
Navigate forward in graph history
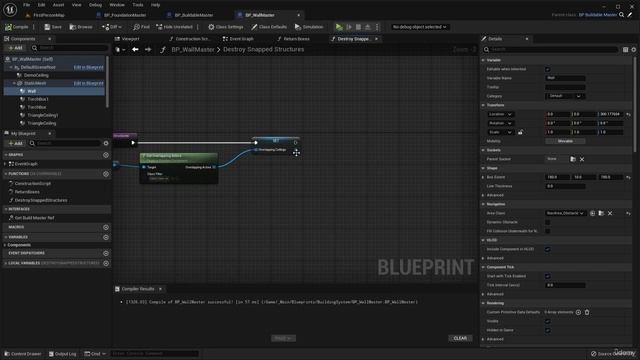click(x=148, y=49)
